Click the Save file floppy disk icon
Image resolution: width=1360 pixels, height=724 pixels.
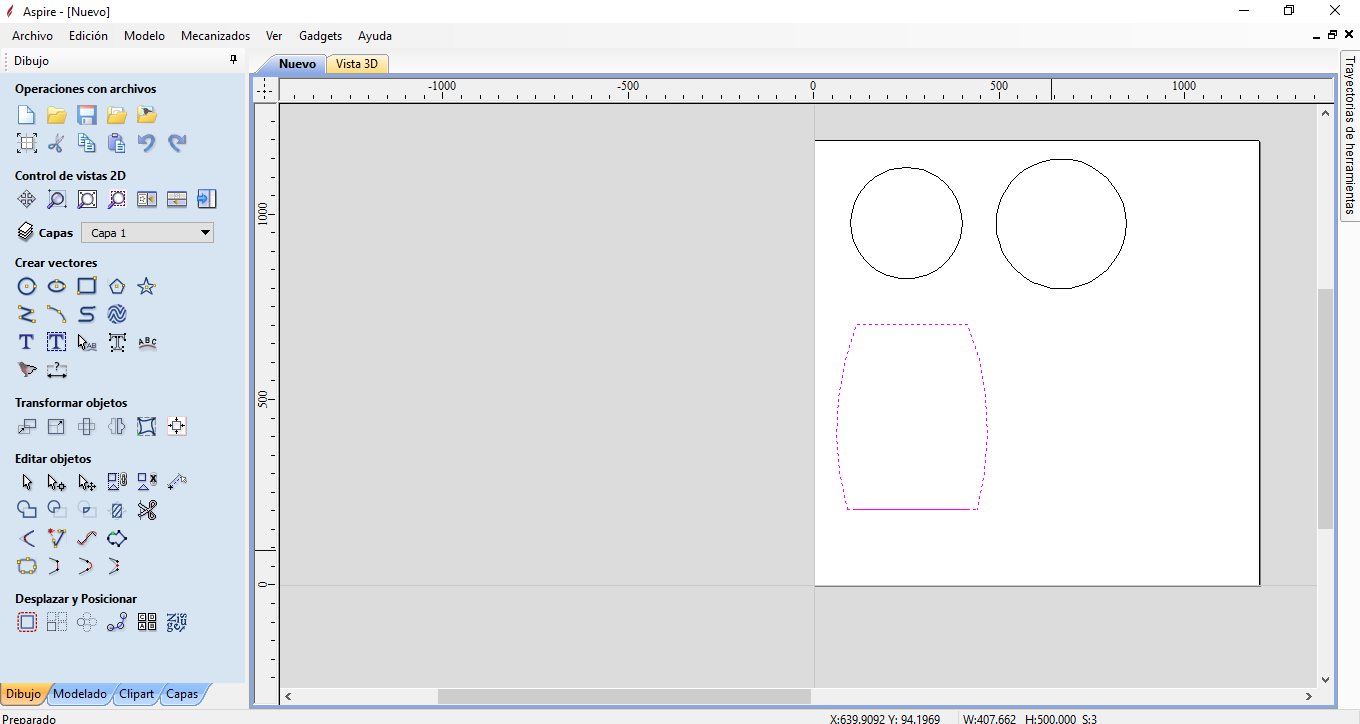tap(87, 115)
